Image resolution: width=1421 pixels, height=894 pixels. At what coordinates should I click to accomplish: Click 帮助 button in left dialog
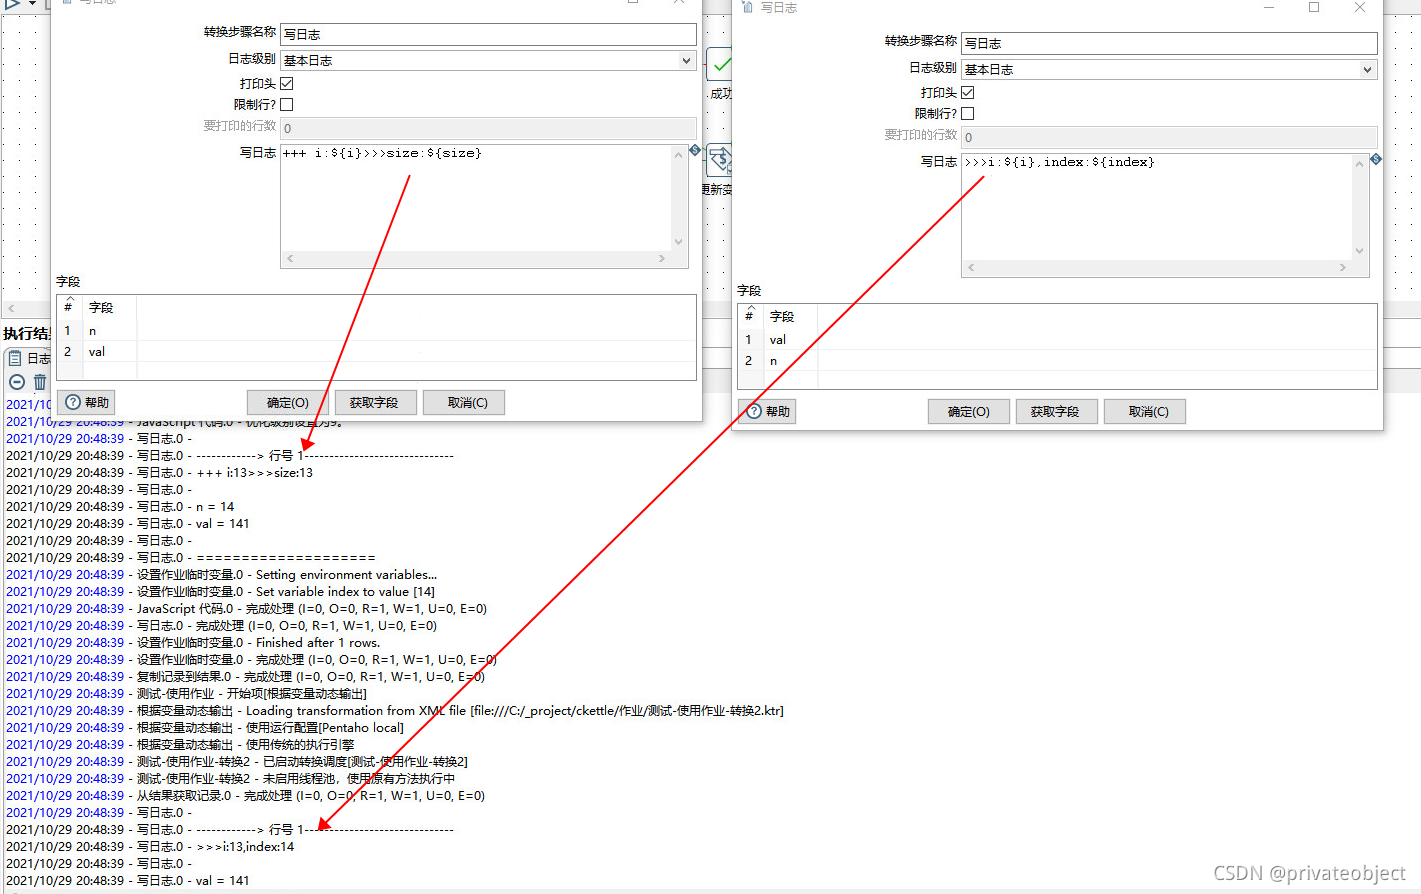(87, 403)
